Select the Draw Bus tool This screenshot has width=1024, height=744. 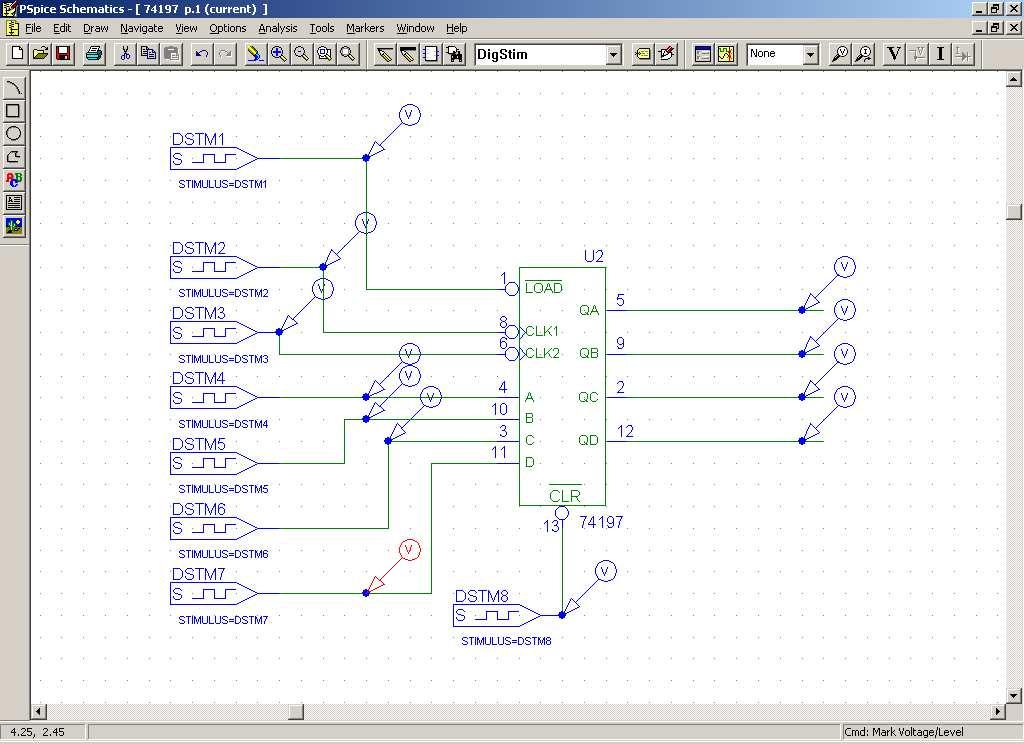click(x=408, y=54)
